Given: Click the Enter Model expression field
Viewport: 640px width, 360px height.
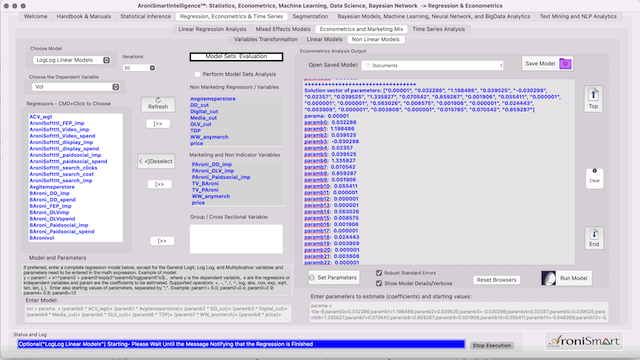Looking at the screenshot, I should coord(158,312).
